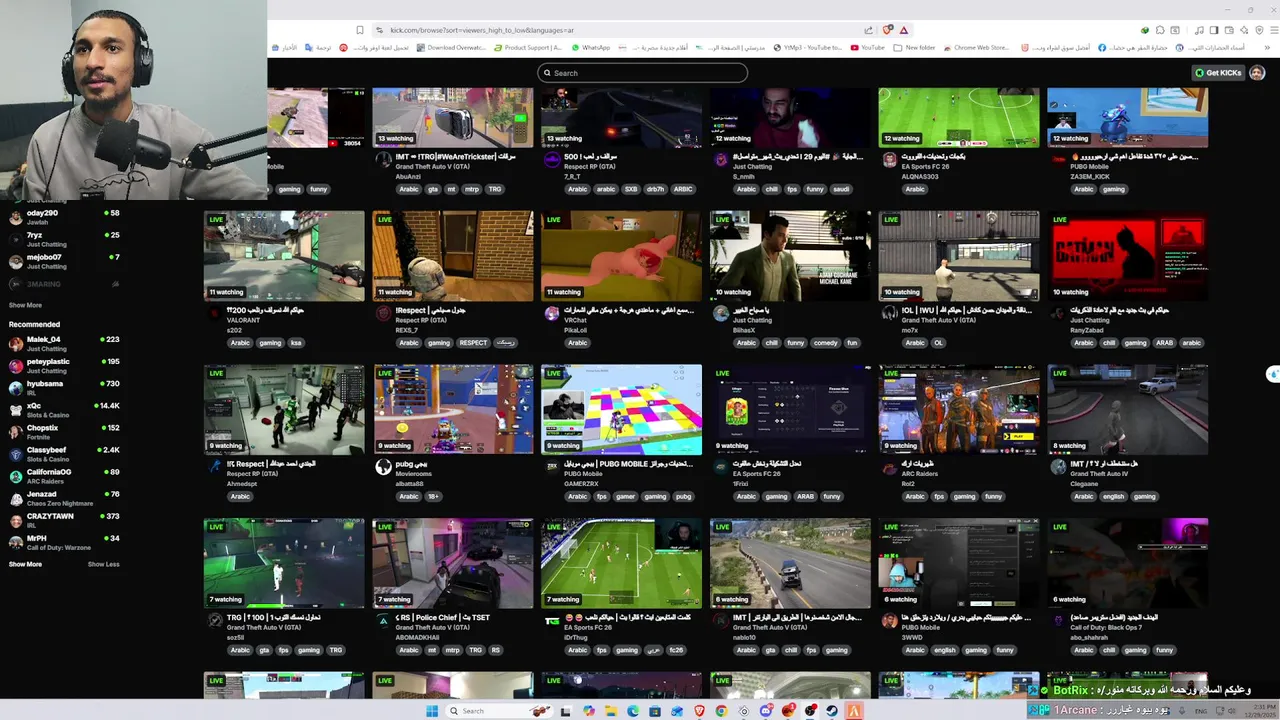The height and width of the screenshot is (720, 1280).
Task: Open PUBG MOBILE stream thumbnail by GAMERZRX
Action: pos(621,409)
